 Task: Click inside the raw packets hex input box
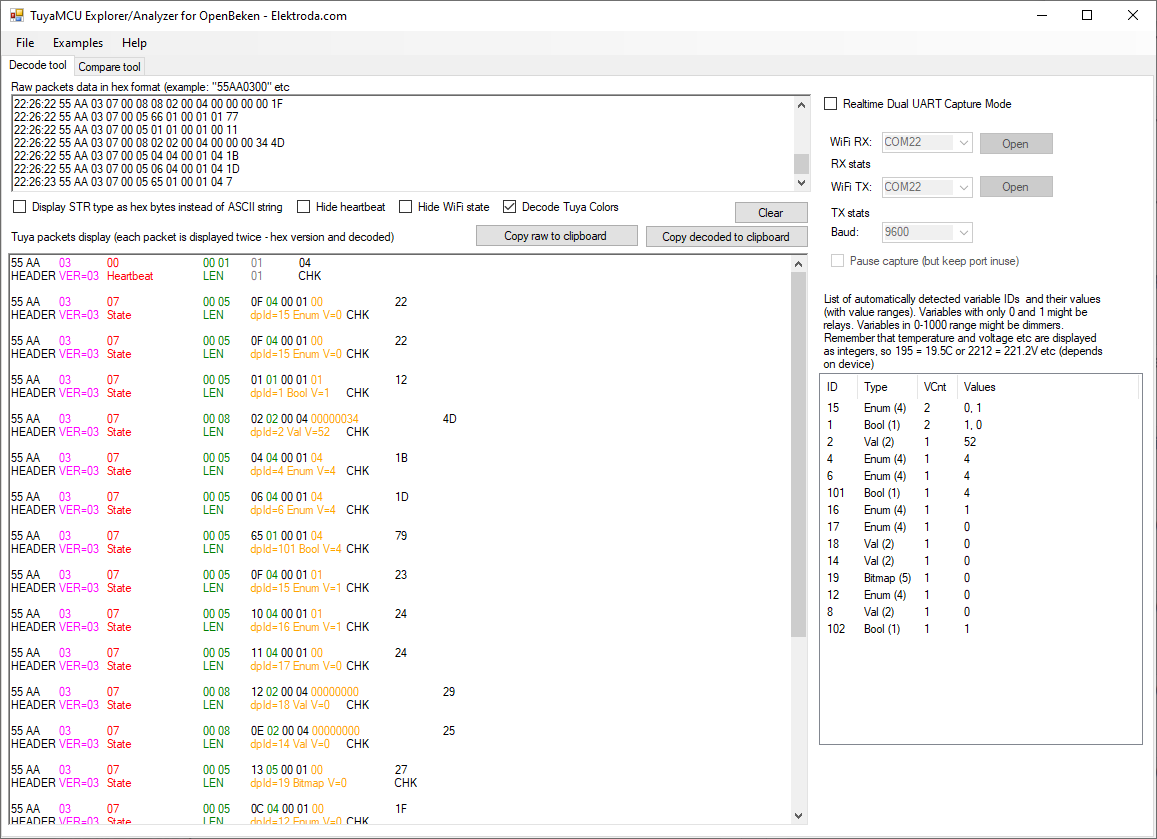[400, 142]
